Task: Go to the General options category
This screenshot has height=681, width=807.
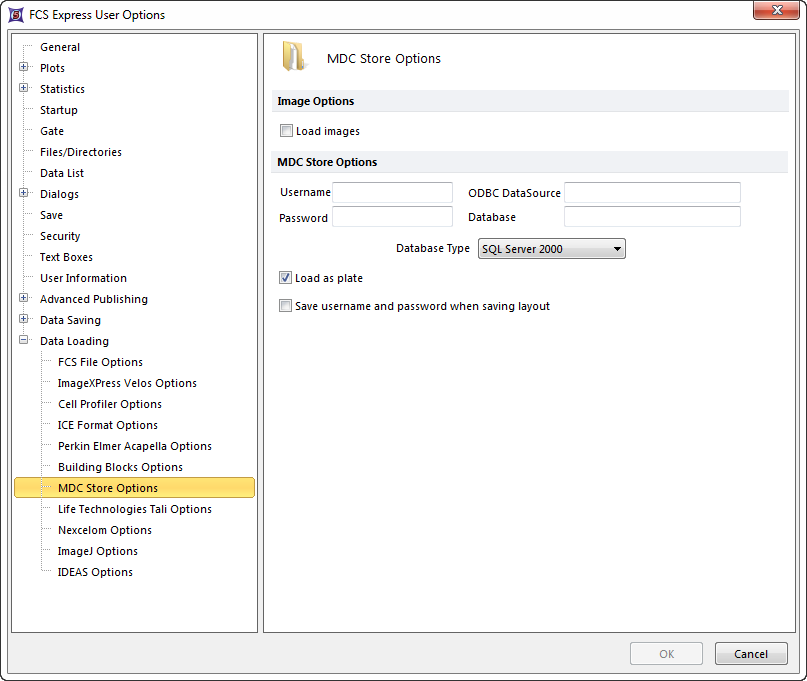Action: (x=60, y=47)
